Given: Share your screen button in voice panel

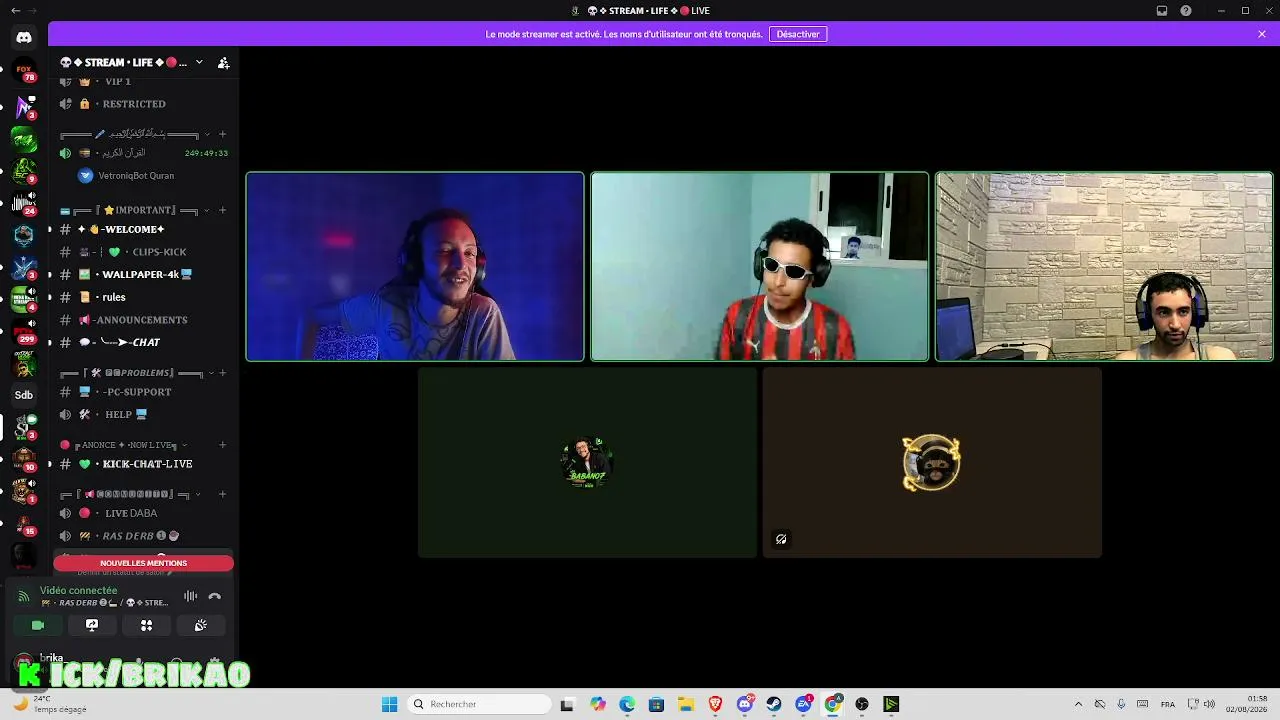Looking at the screenshot, I should pos(92,625).
